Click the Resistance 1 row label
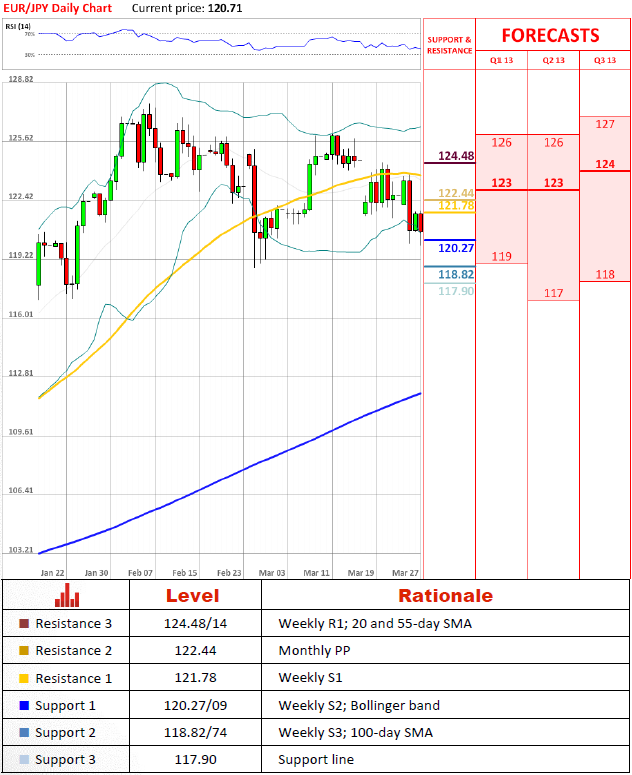Screen dimensions: 632x775 [74, 679]
